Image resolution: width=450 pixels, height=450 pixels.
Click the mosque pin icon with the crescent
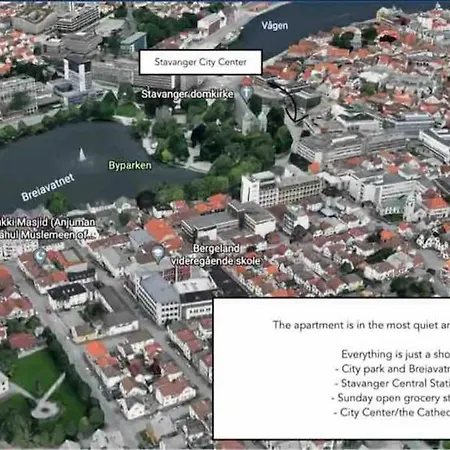[x=40, y=256]
